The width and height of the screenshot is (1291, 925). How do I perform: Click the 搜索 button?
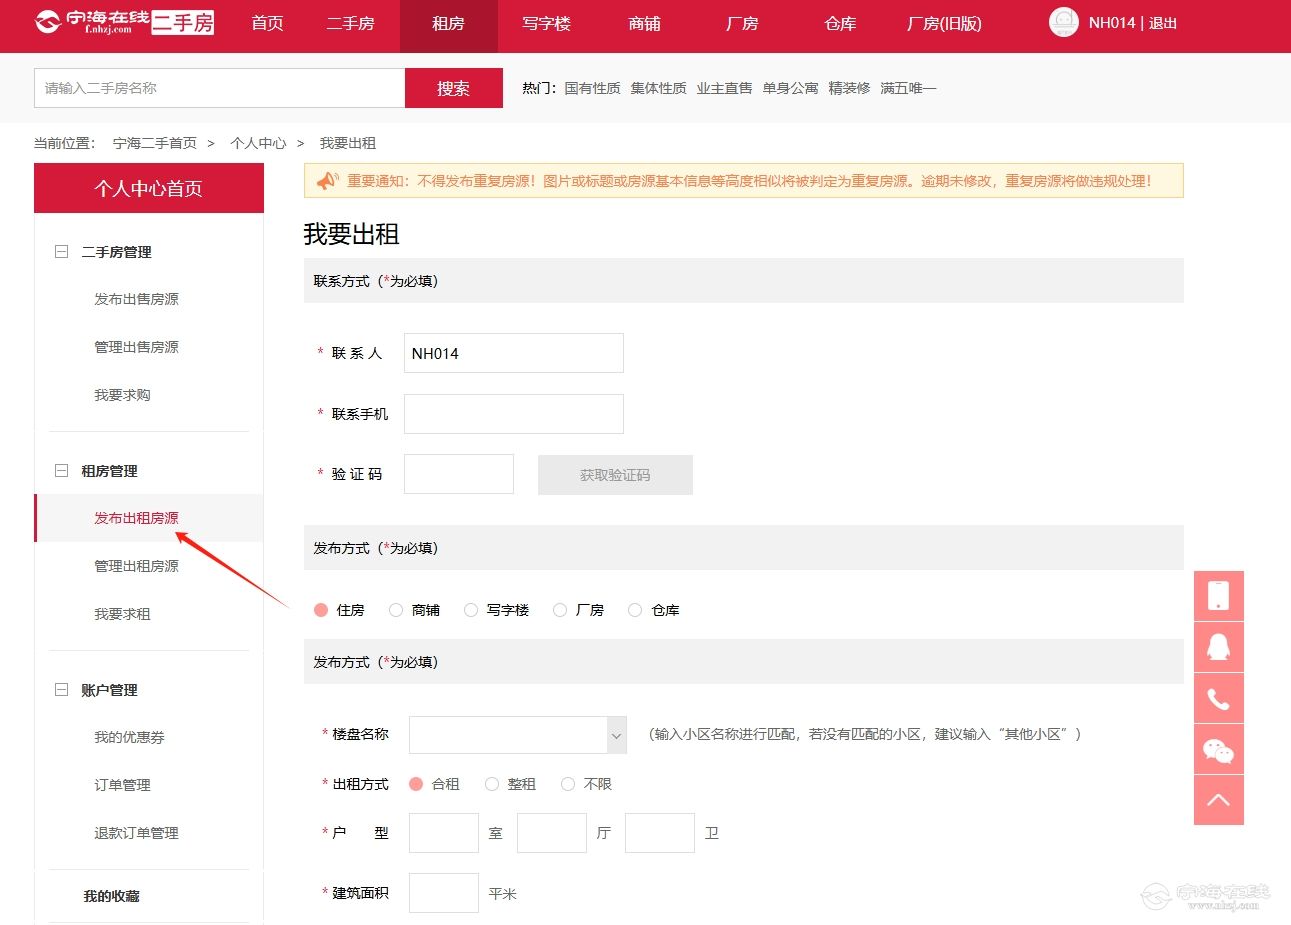click(454, 88)
